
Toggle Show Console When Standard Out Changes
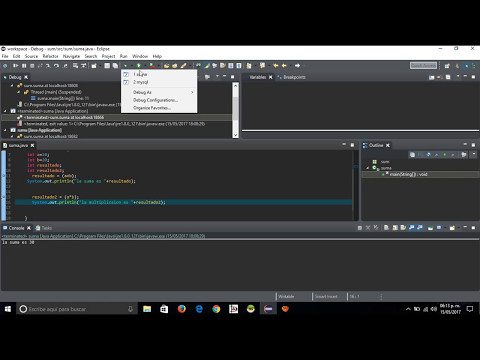(412, 228)
